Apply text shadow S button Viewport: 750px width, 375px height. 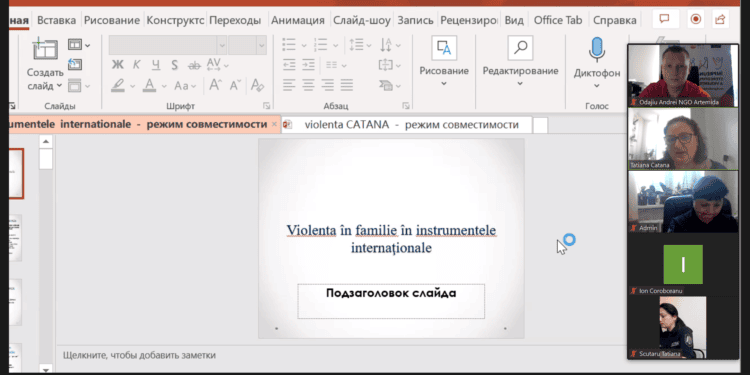175,65
